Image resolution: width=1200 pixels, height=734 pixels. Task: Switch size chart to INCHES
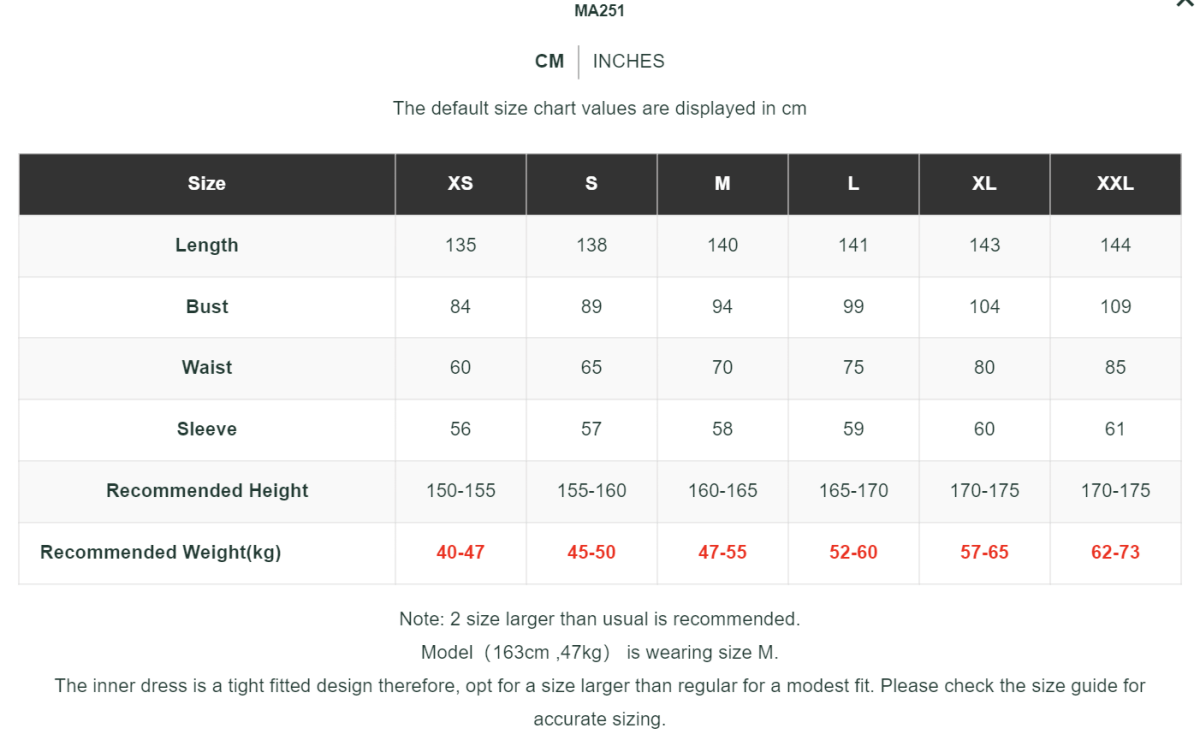tap(628, 61)
